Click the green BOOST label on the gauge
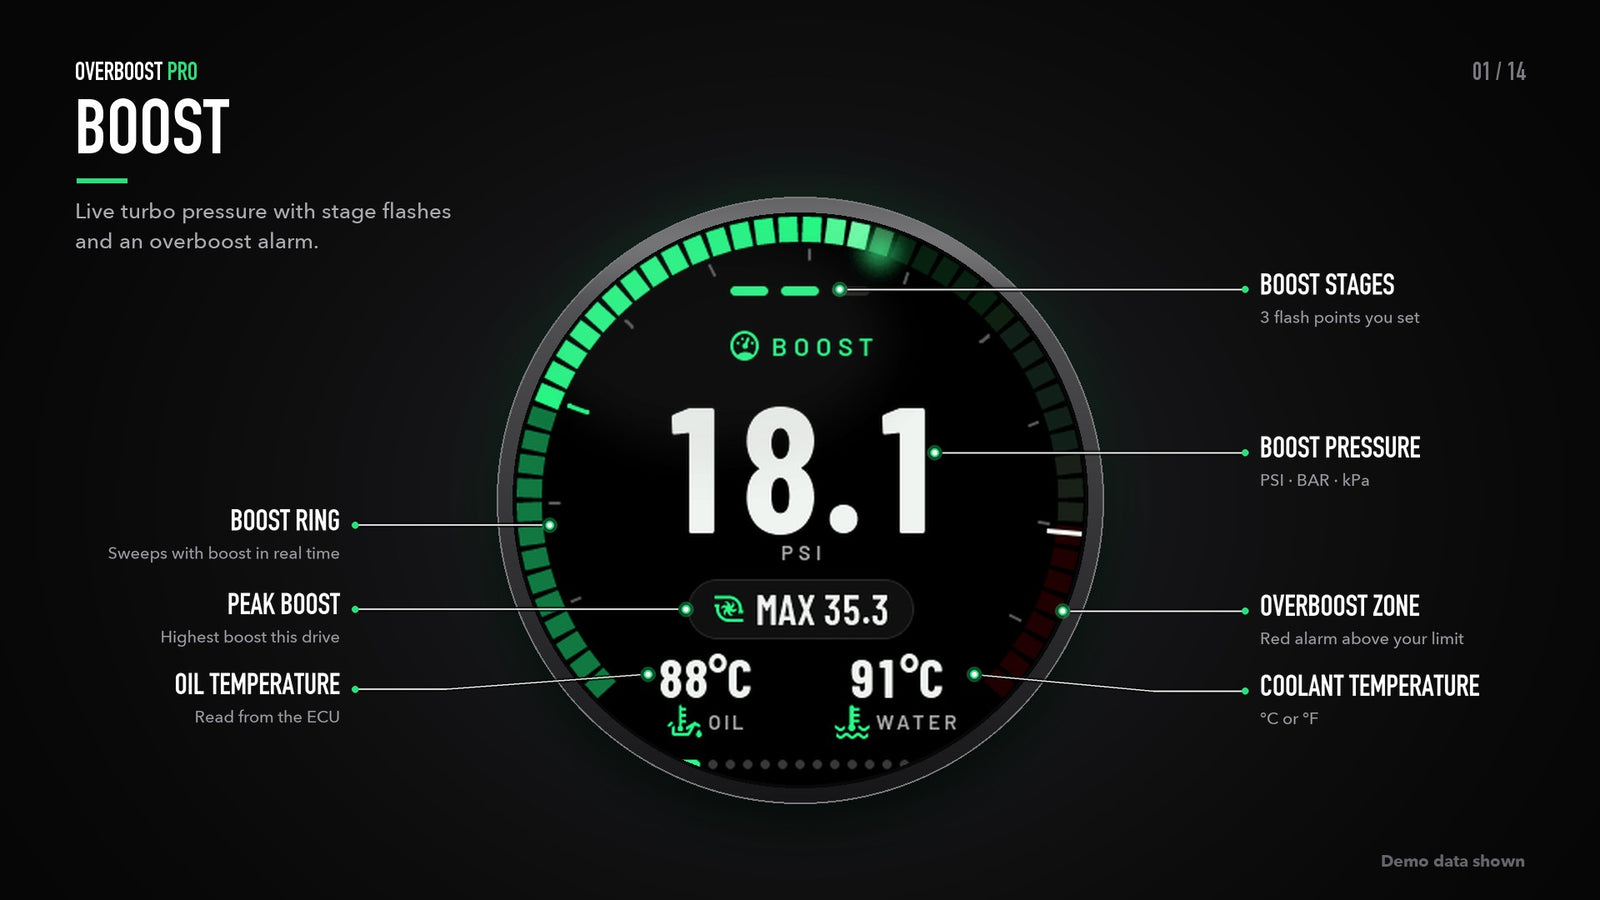1600x900 pixels. click(x=823, y=347)
